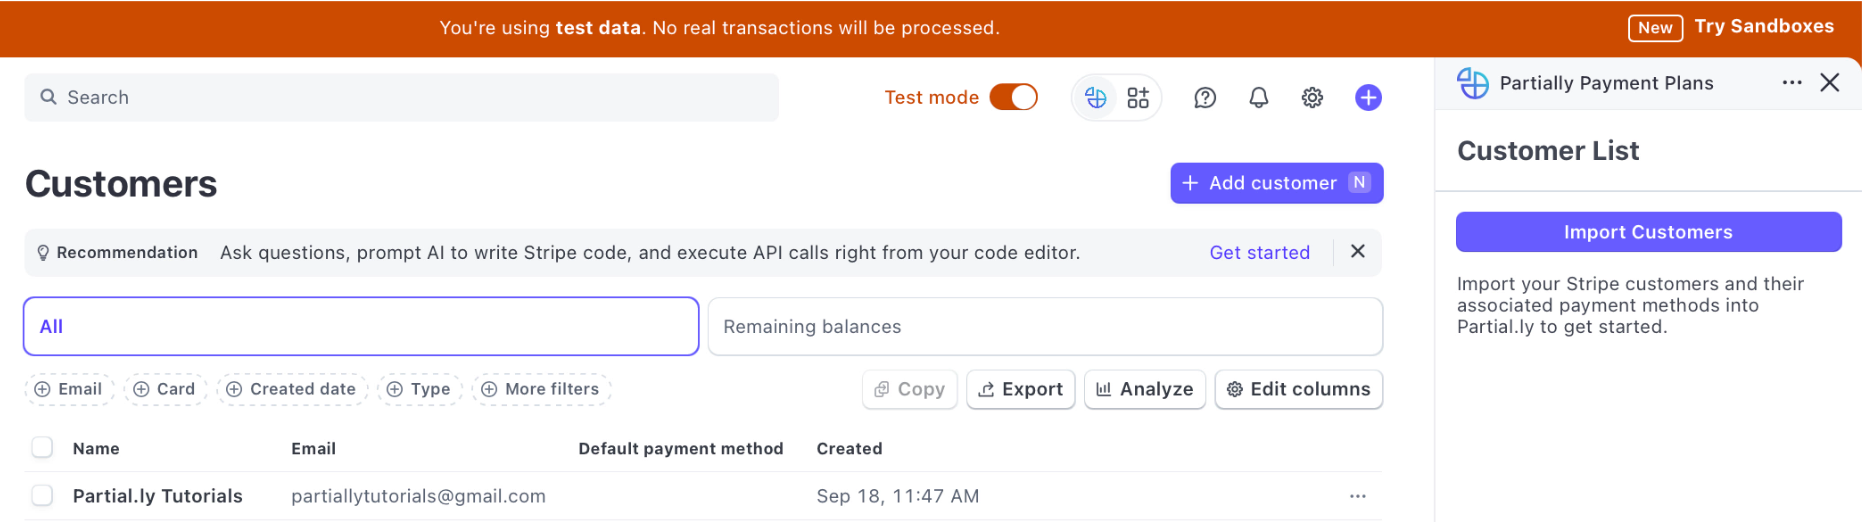Open the More filters dropdown

[541, 389]
